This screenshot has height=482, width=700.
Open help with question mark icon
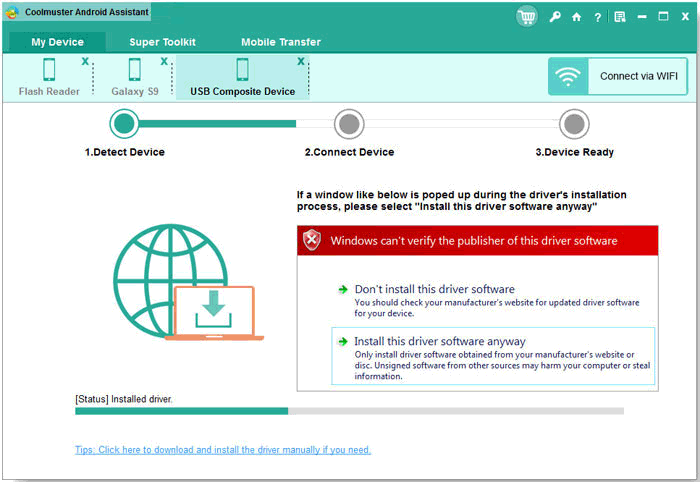point(597,17)
